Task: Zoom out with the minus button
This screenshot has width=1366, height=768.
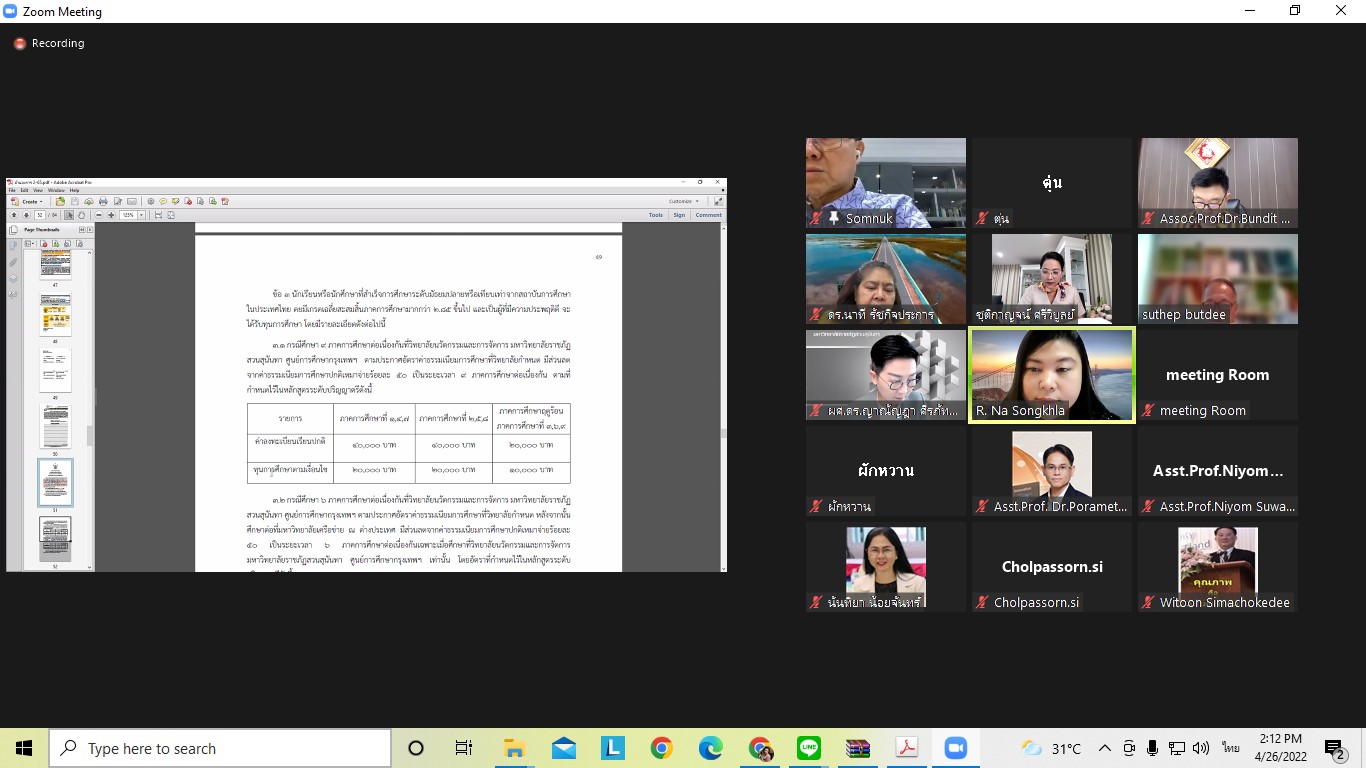Action: coord(98,215)
